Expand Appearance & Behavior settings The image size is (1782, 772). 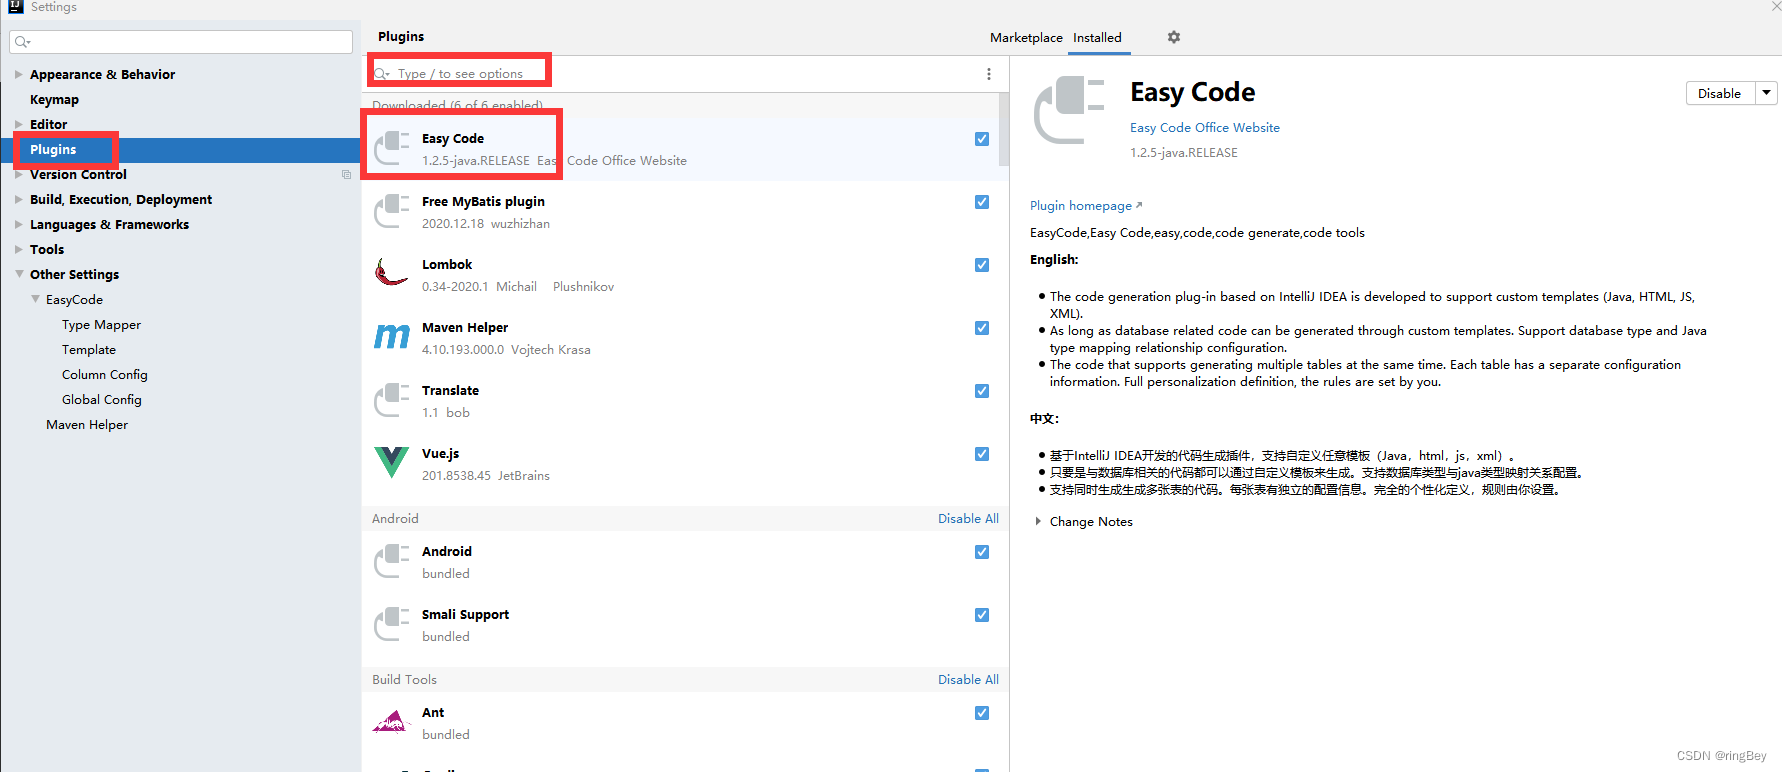(x=18, y=74)
